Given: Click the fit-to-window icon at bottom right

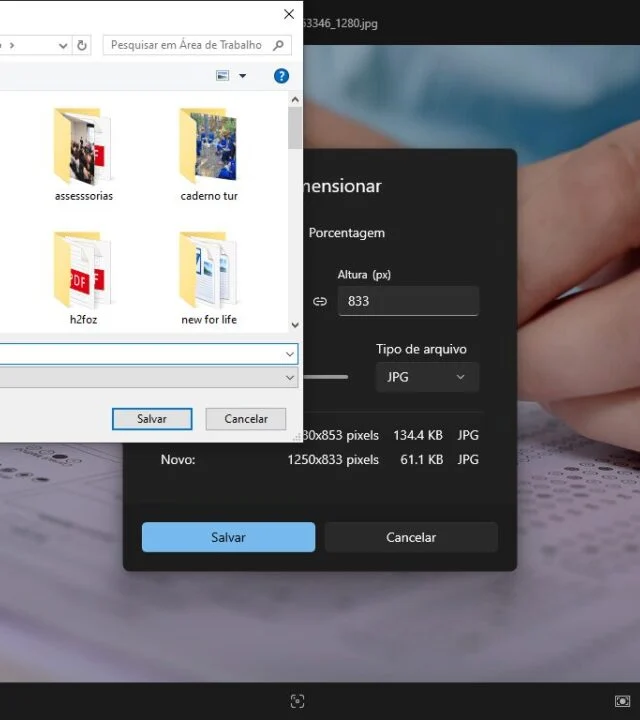Looking at the screenshot, I should [x=622, y=701].
